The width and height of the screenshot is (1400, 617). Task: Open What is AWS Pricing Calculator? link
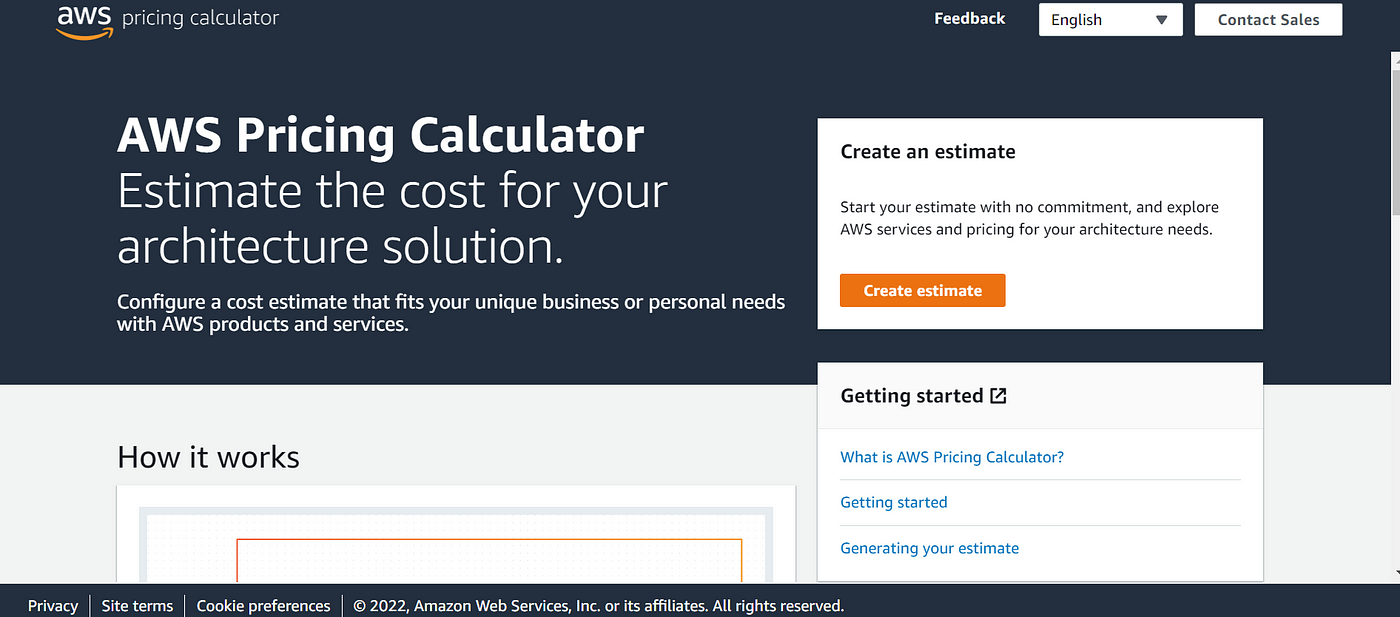point(952,457)
